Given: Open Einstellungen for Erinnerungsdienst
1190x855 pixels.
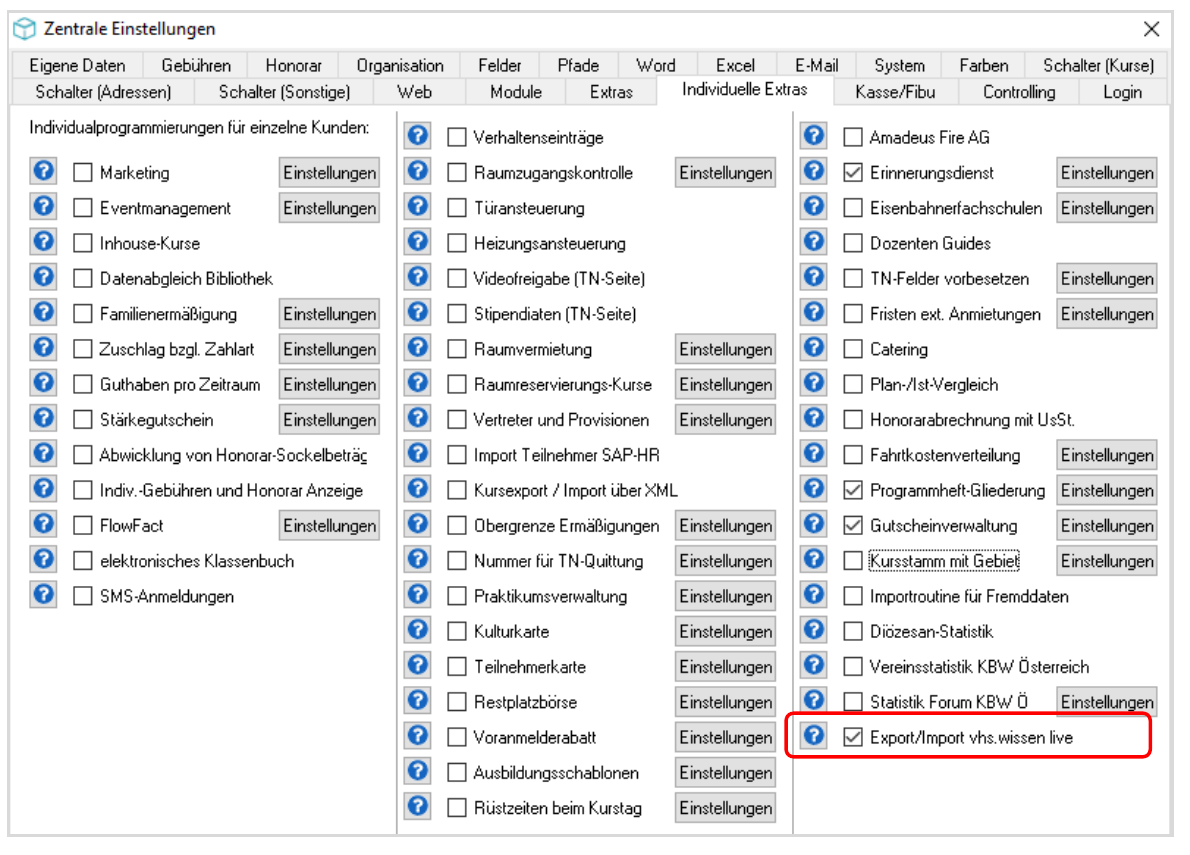Looking at the screenshot, I should (1107, 173).
